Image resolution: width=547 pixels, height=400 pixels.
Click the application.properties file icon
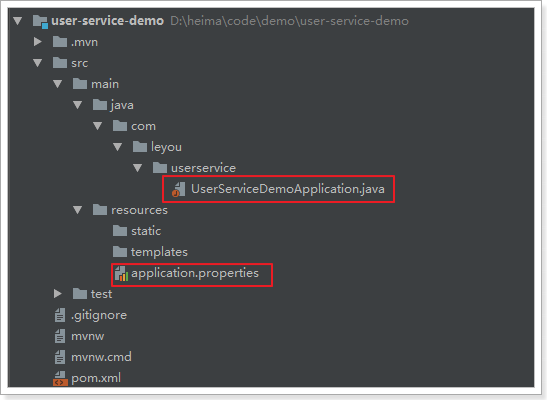121,273
